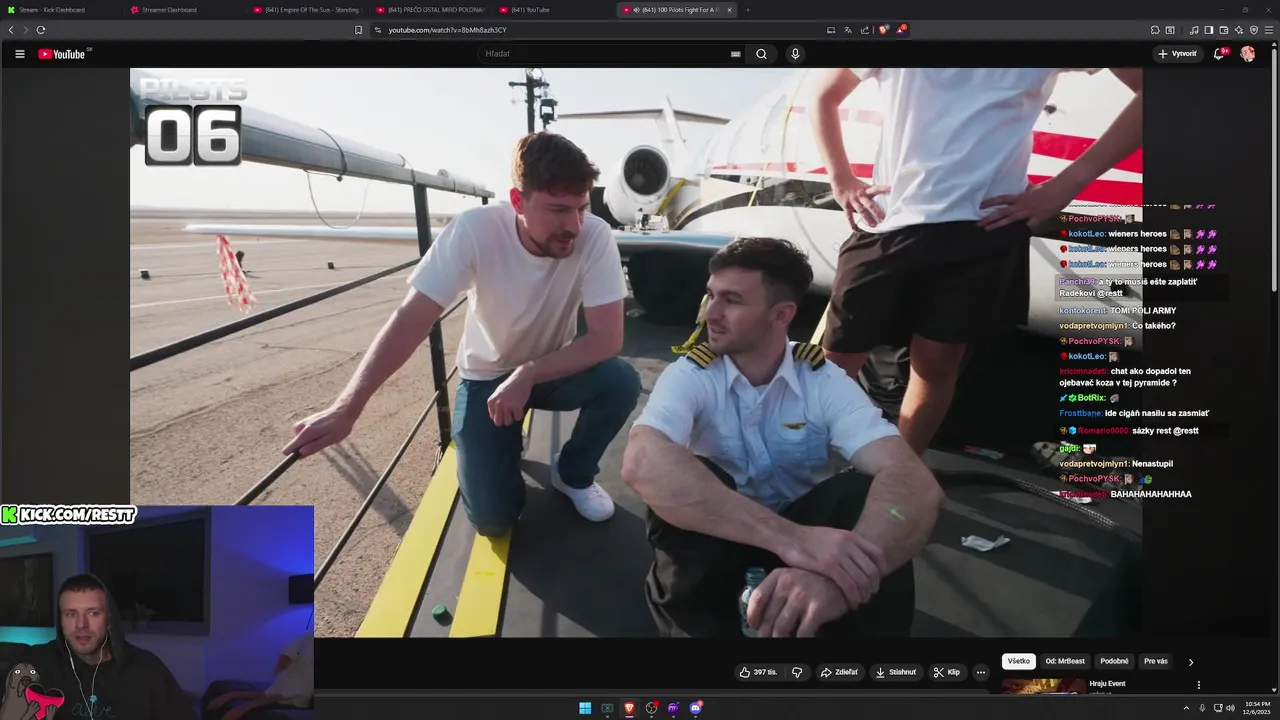Open the YouTube hamburger guide menu
Screen dimensions: 1280x720
[19, 54]
